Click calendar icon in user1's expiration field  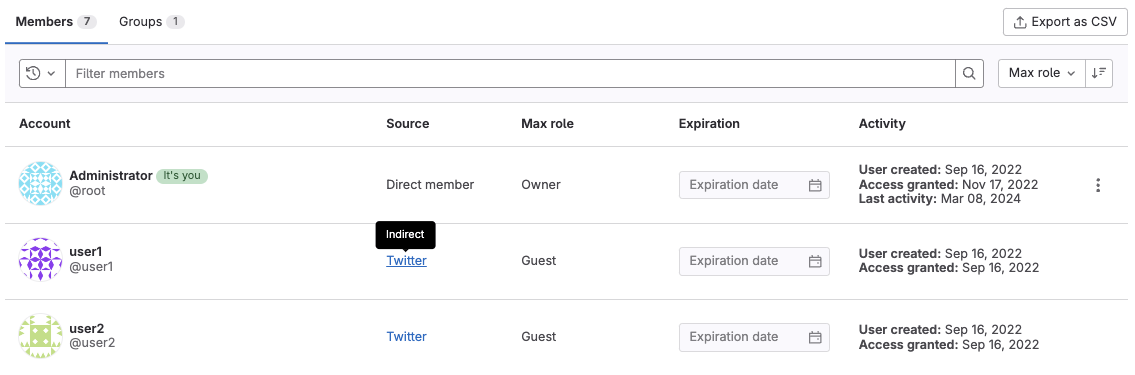(x=815, y=261)
